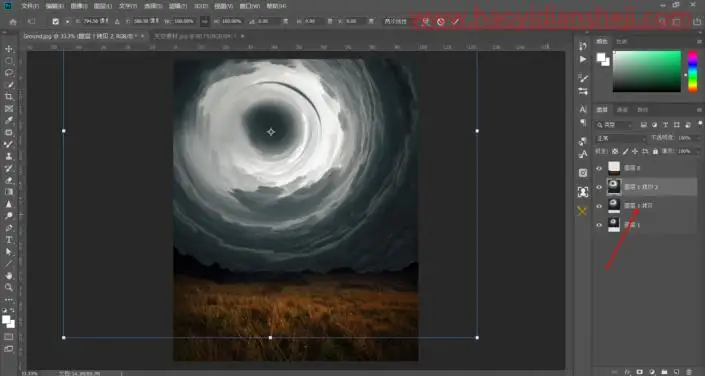
Task: Select the Frame tool
Action: [9, 108]
